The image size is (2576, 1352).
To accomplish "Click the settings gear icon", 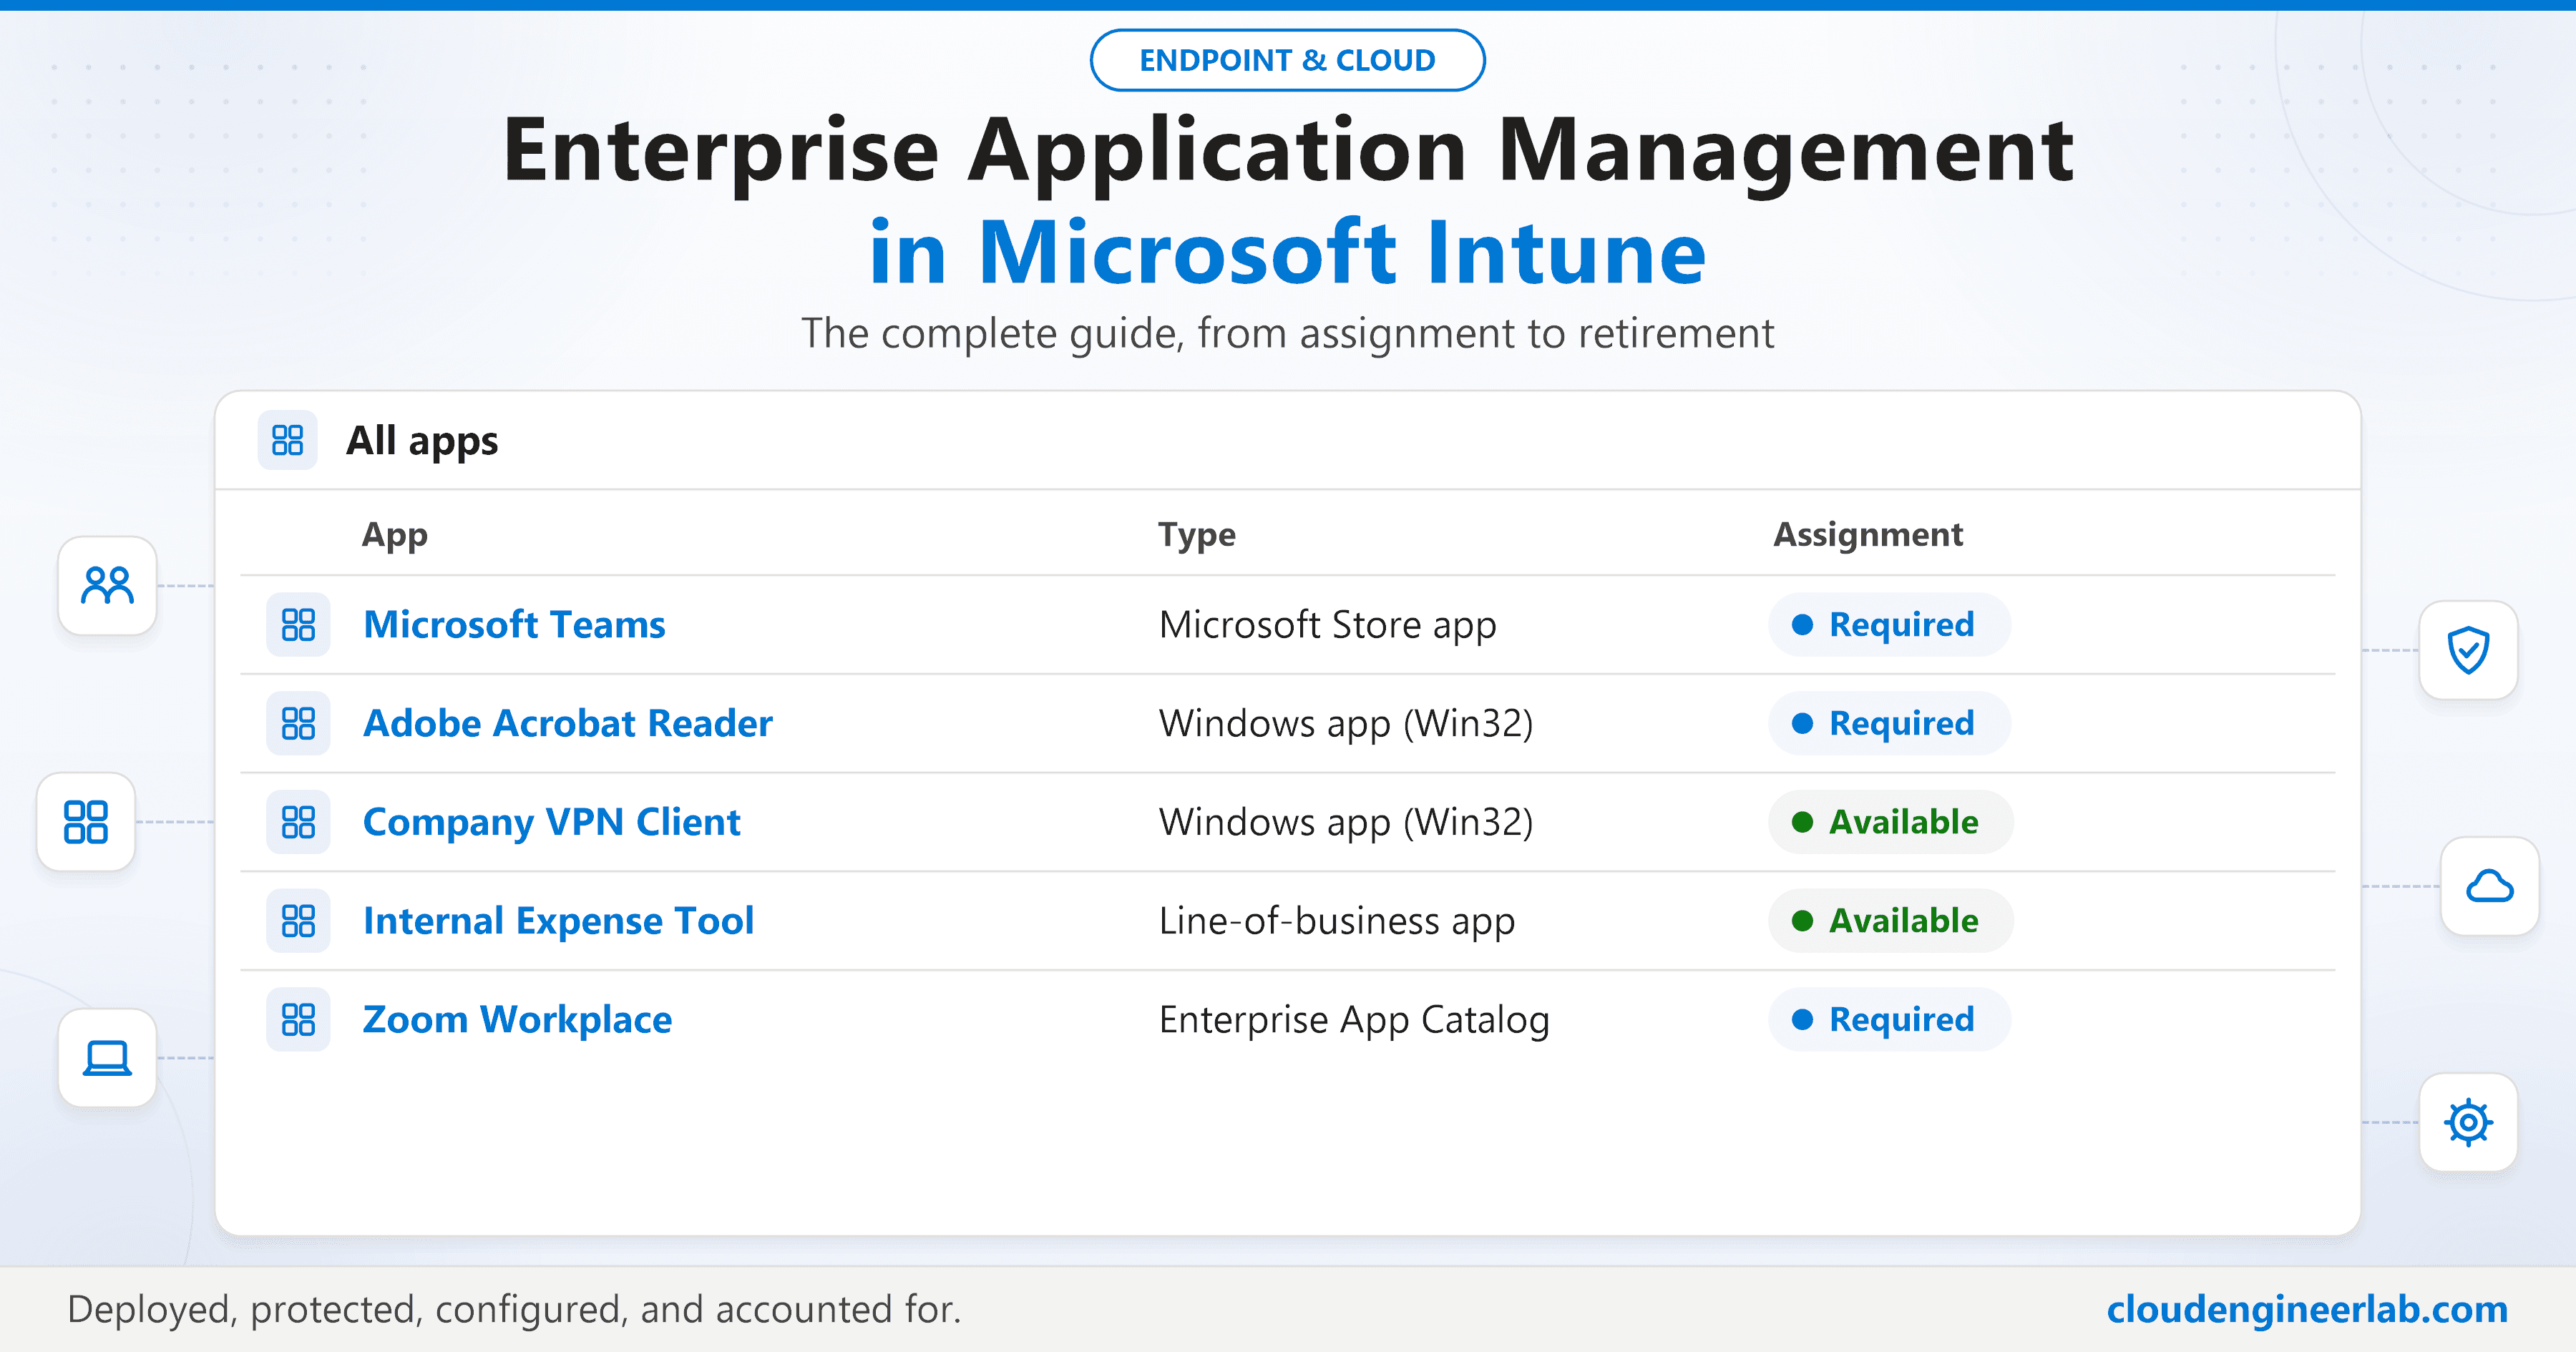I will click(2468, 1122).
